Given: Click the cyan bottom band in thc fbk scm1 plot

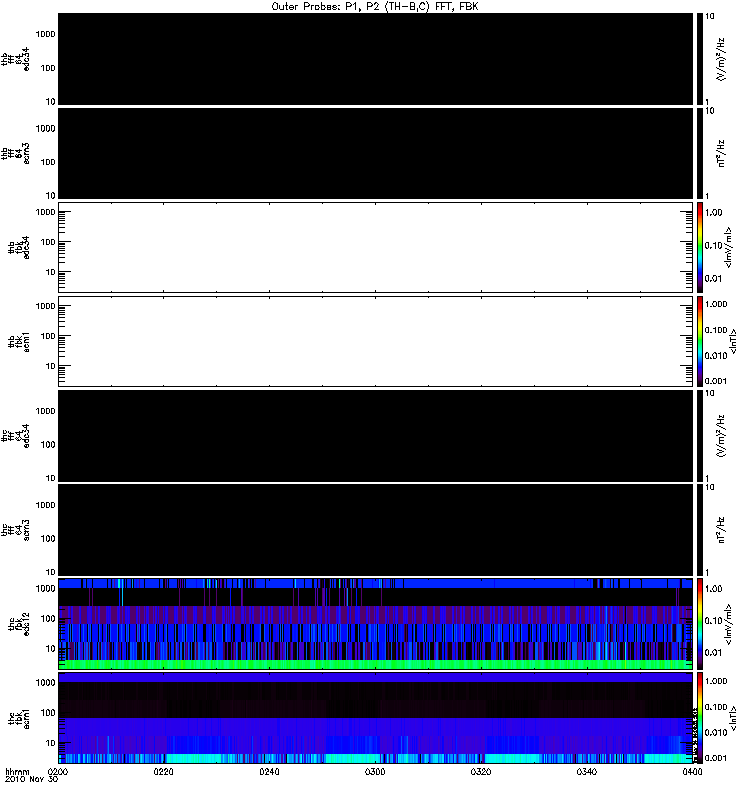Looking at the screenshot, I should 375,758.
